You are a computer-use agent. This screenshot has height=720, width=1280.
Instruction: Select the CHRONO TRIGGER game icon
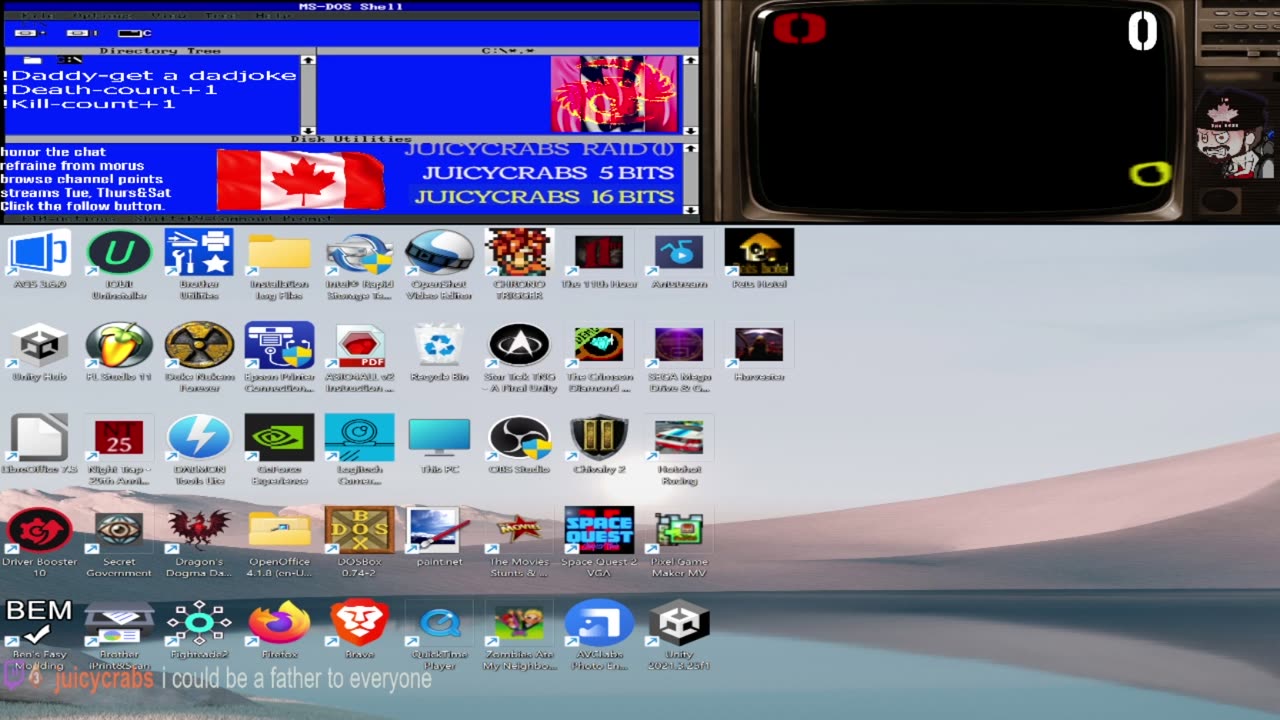[519, 262]
